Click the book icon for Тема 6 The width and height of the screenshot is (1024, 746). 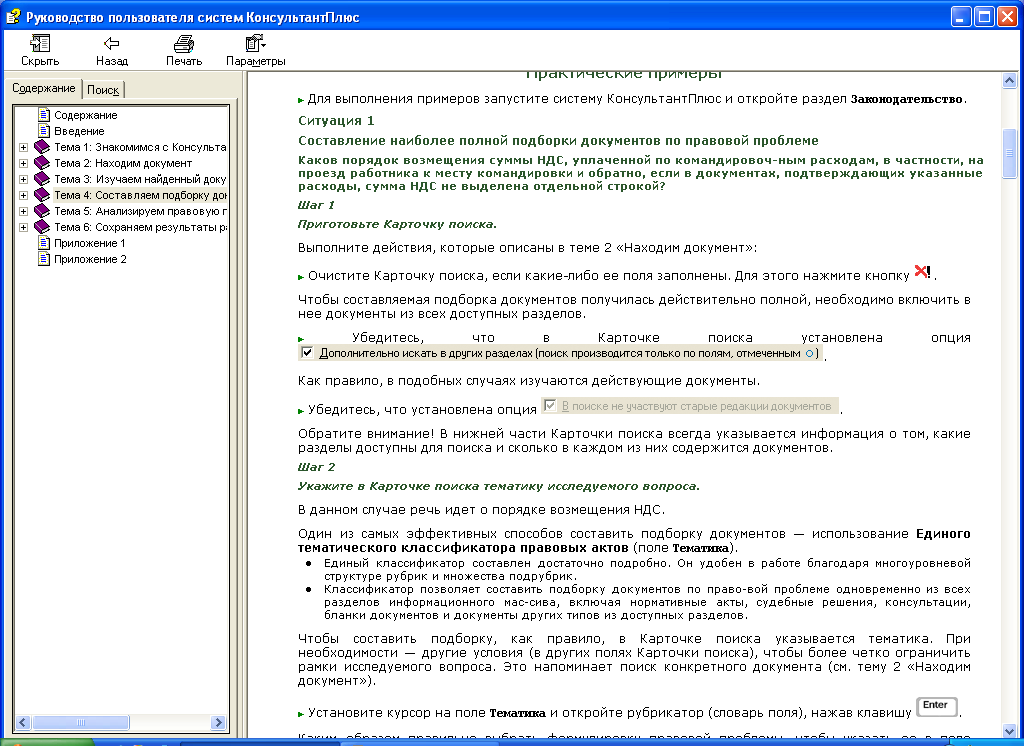(42, 227)
